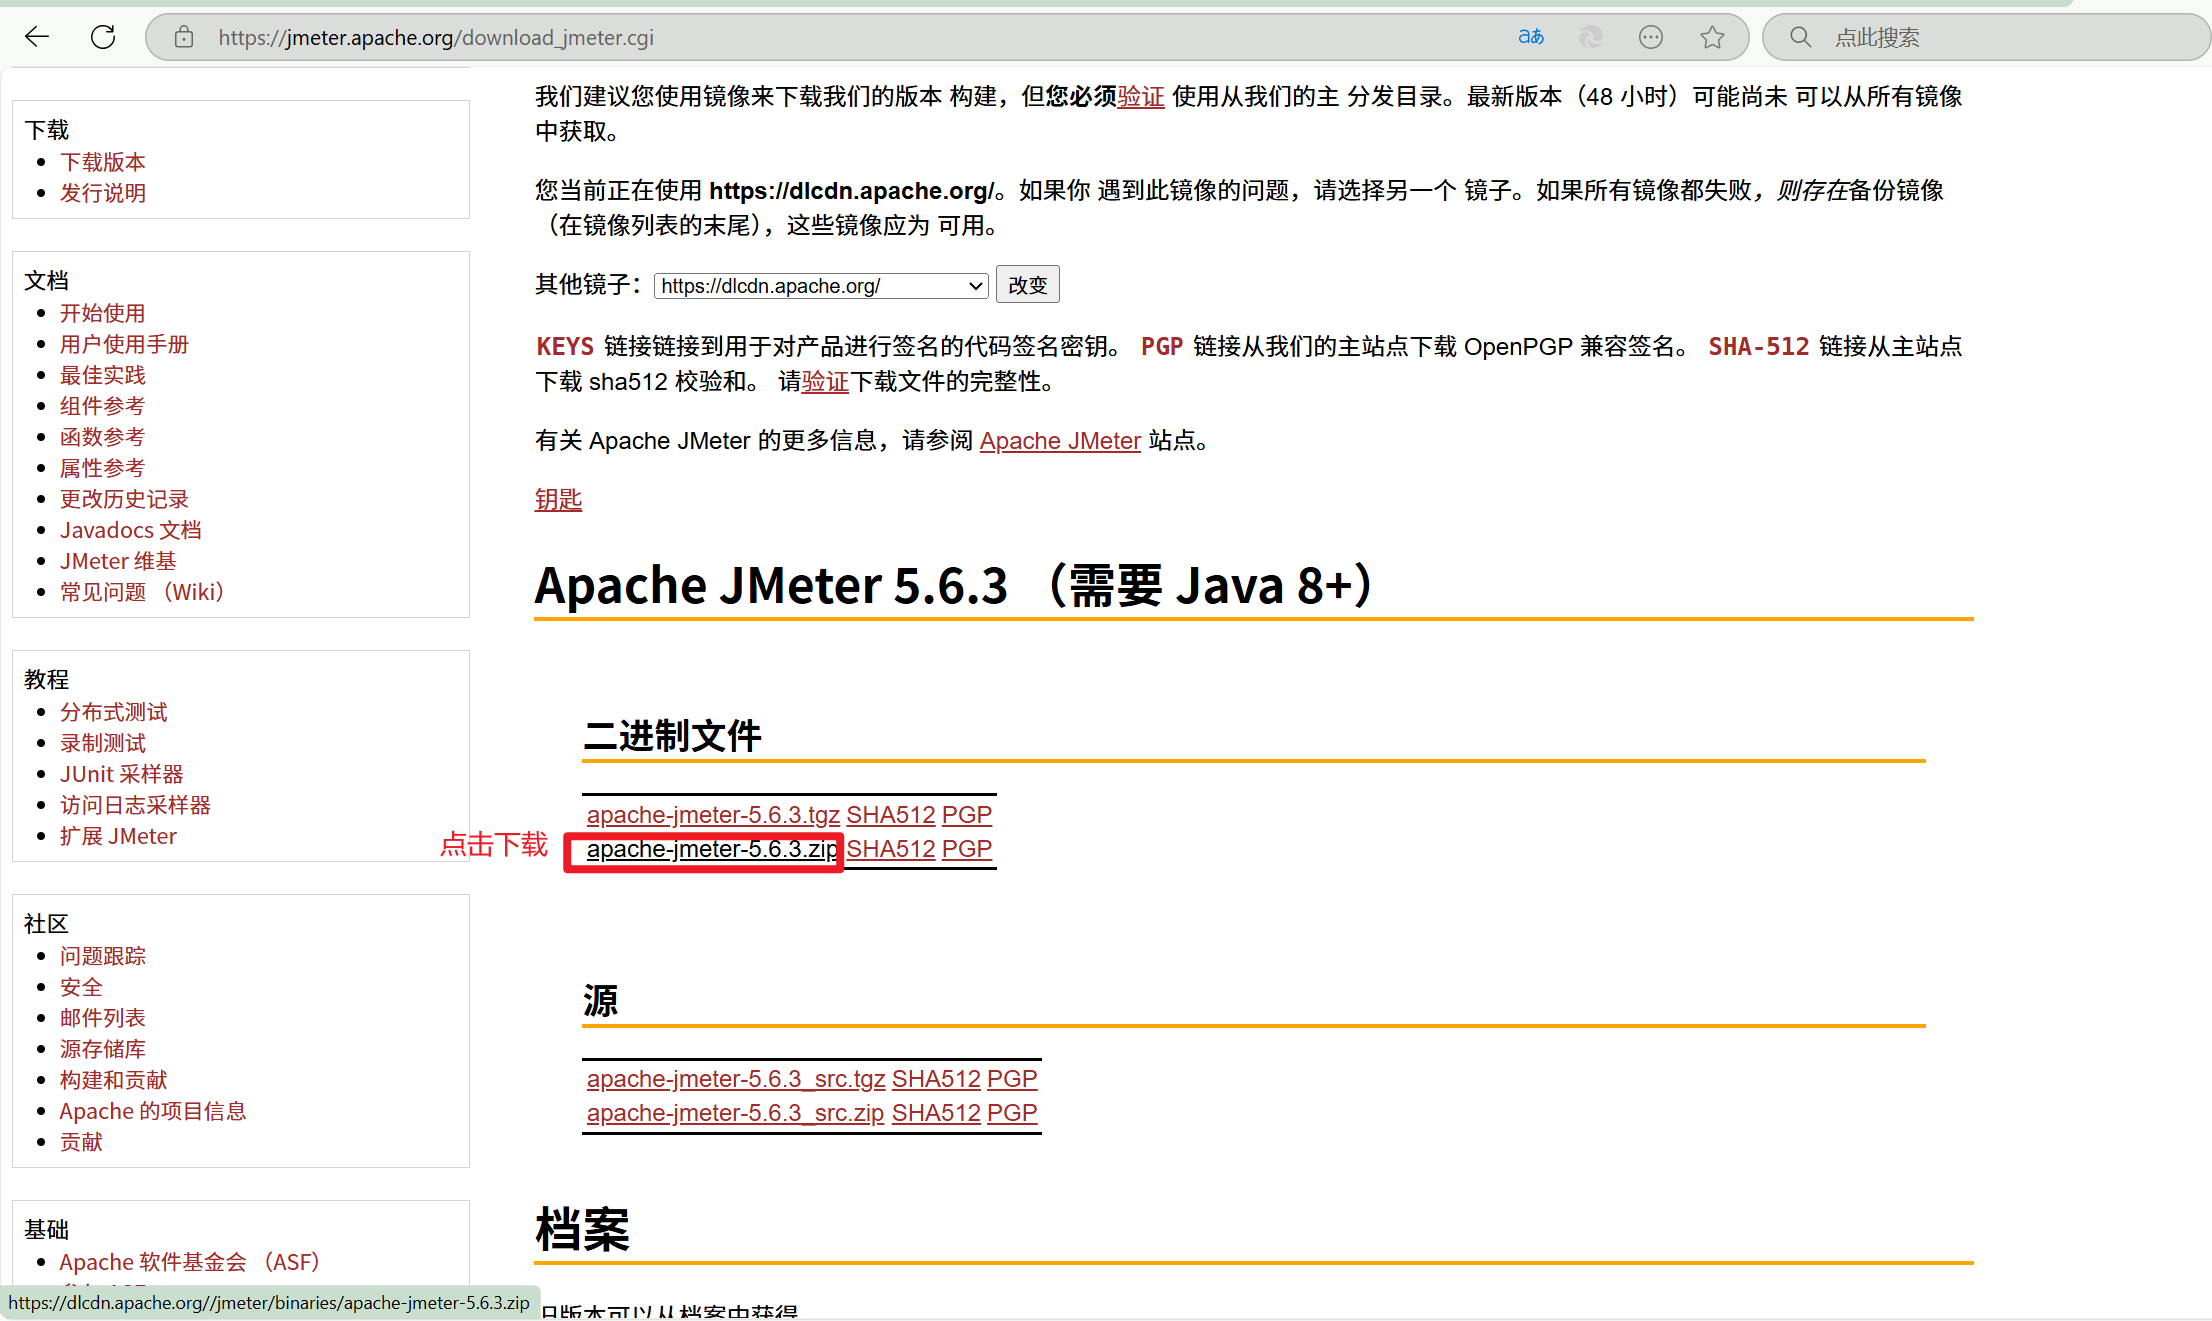Viewport: 2212px width, 1321px height.
Task: Go to 下载版本 in sidebar menu
Action: pyautogui.click(x=102, y=162)
